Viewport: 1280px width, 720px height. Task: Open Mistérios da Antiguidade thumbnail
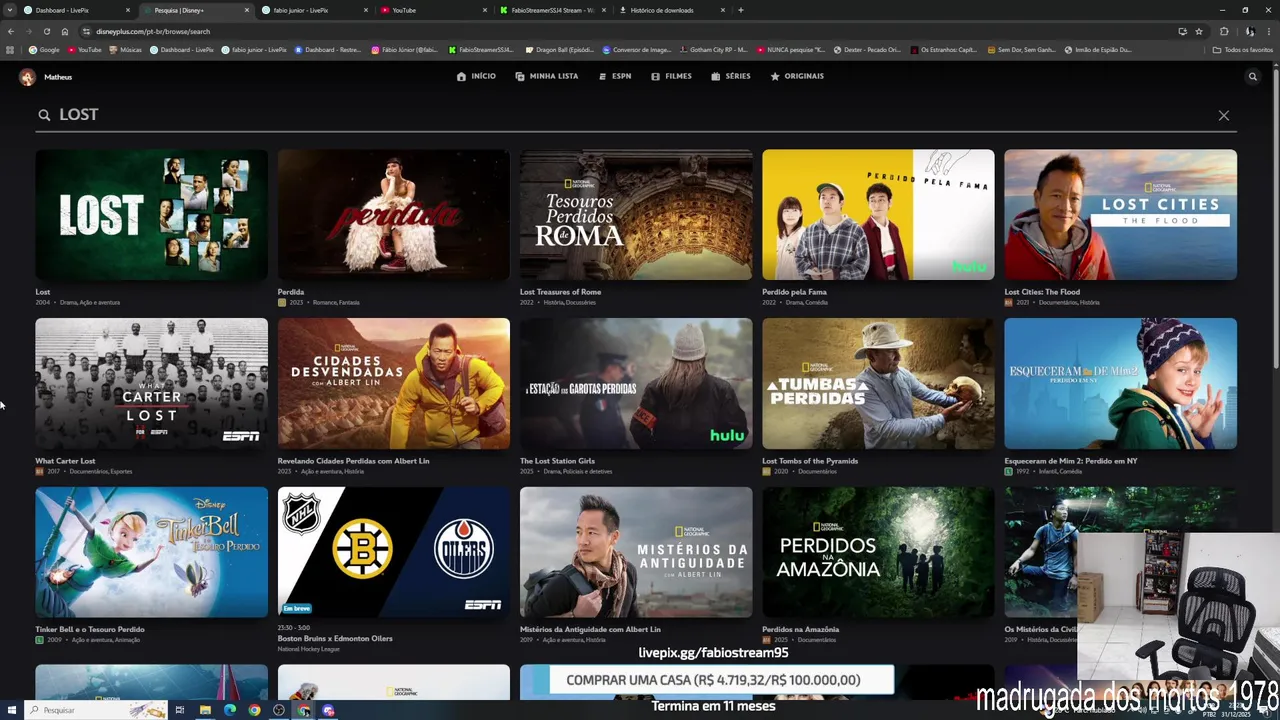[636, 552]
